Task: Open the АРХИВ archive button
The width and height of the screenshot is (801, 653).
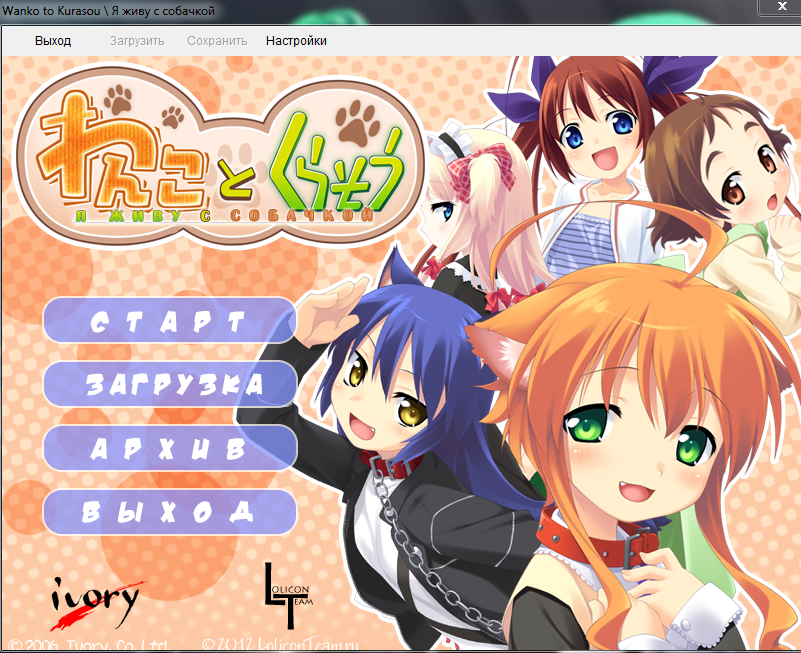Action: coord(170,448)
